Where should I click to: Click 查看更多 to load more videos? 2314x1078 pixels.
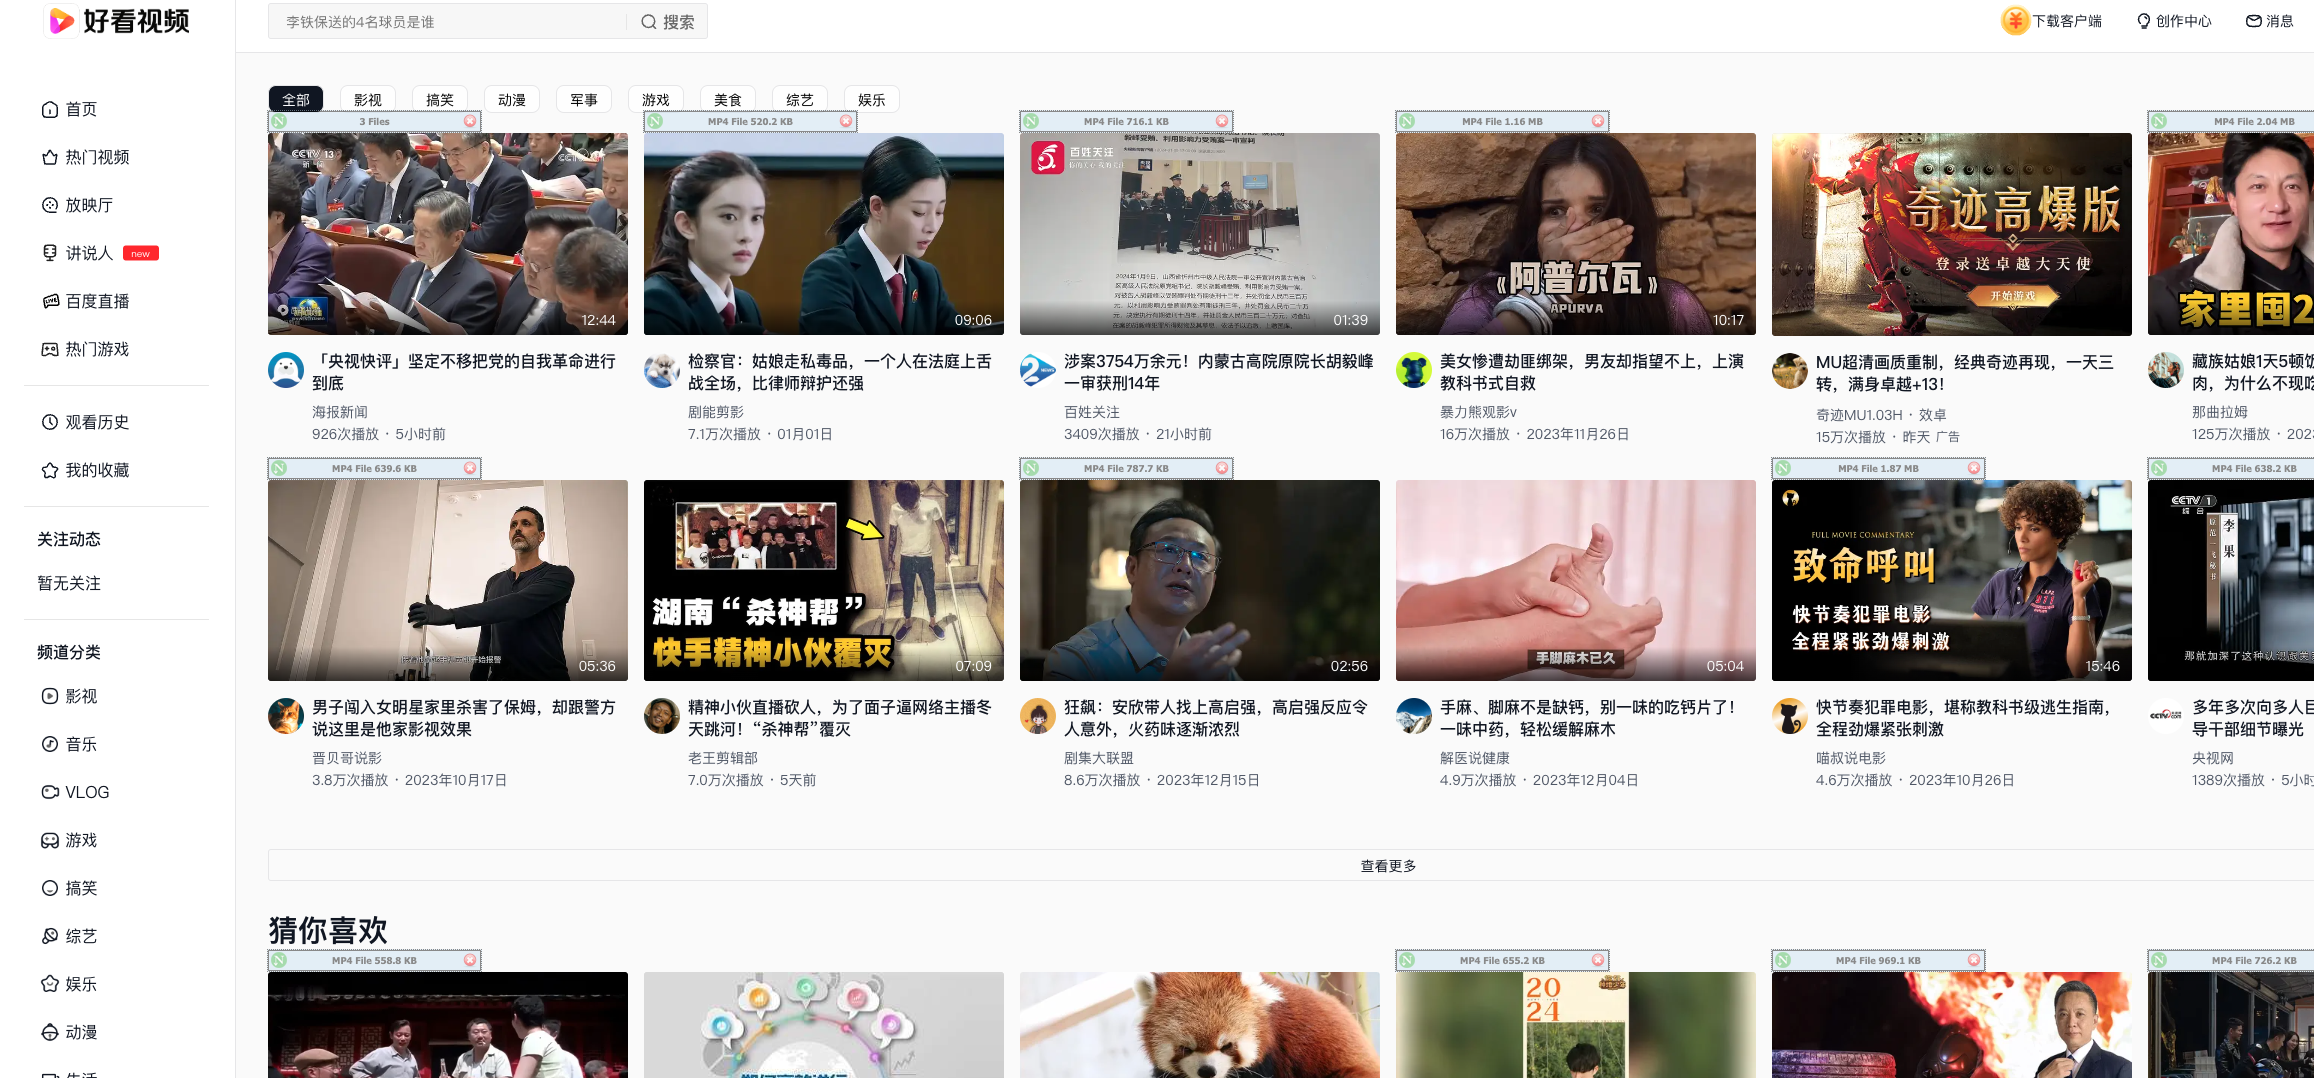[1388, 866]
